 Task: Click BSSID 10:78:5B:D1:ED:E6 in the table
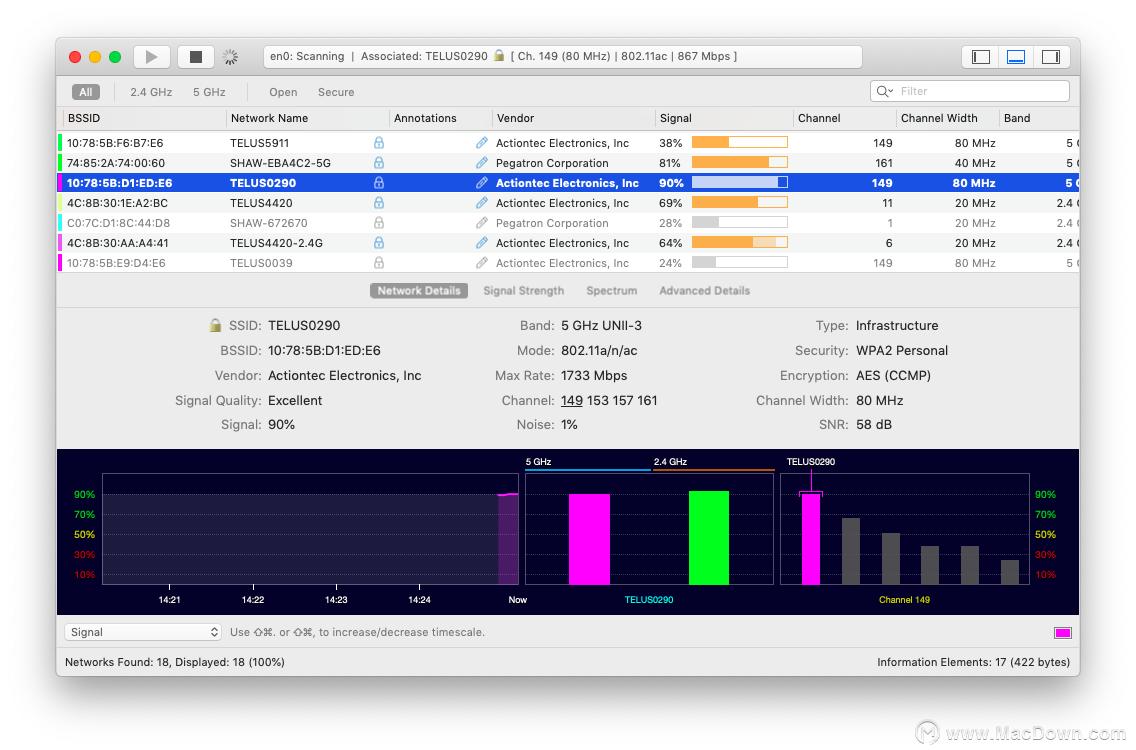(x=120, y=183)
